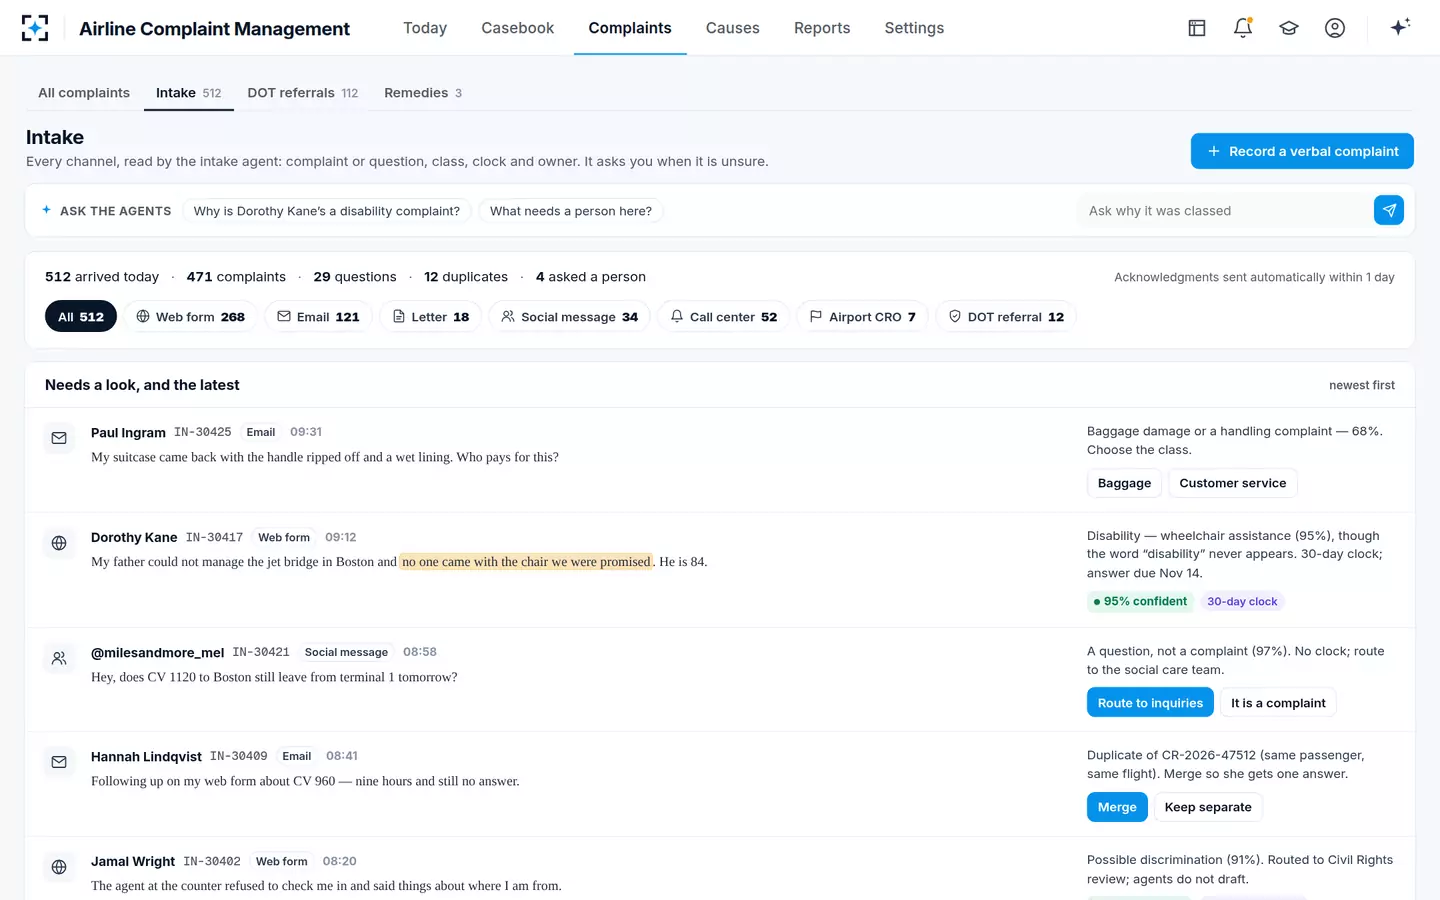Filter intake by Call center 52
The image size is (1440, 900).
tap(723, 317)
